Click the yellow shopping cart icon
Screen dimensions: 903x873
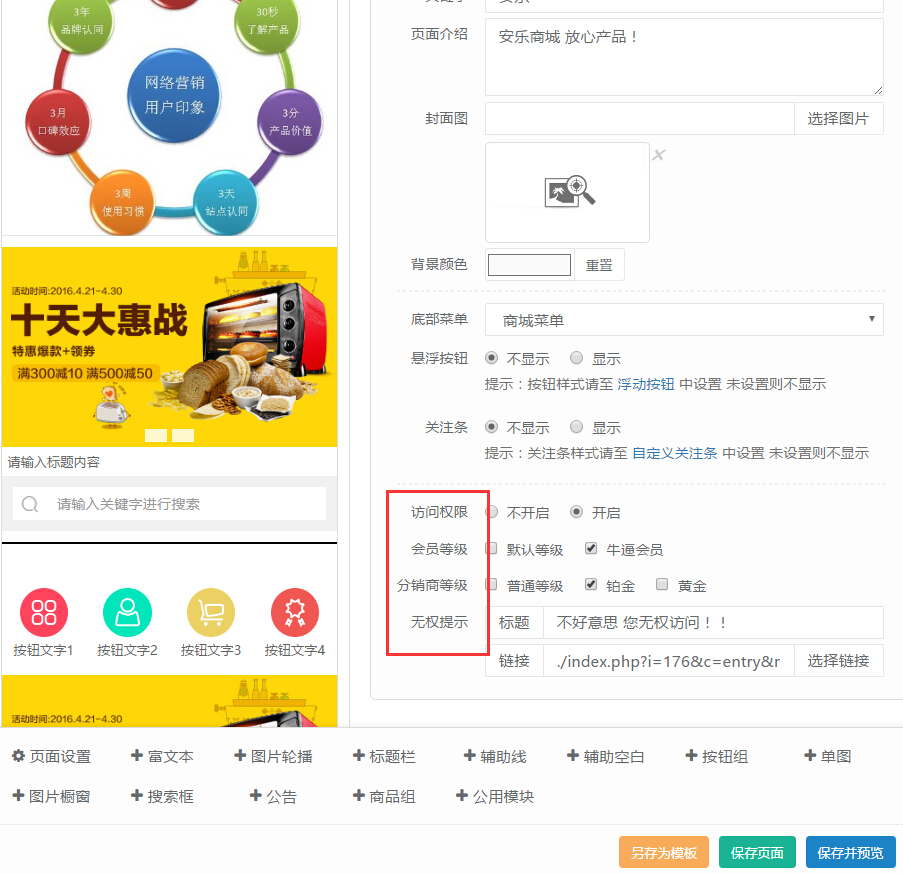(211, 612)
